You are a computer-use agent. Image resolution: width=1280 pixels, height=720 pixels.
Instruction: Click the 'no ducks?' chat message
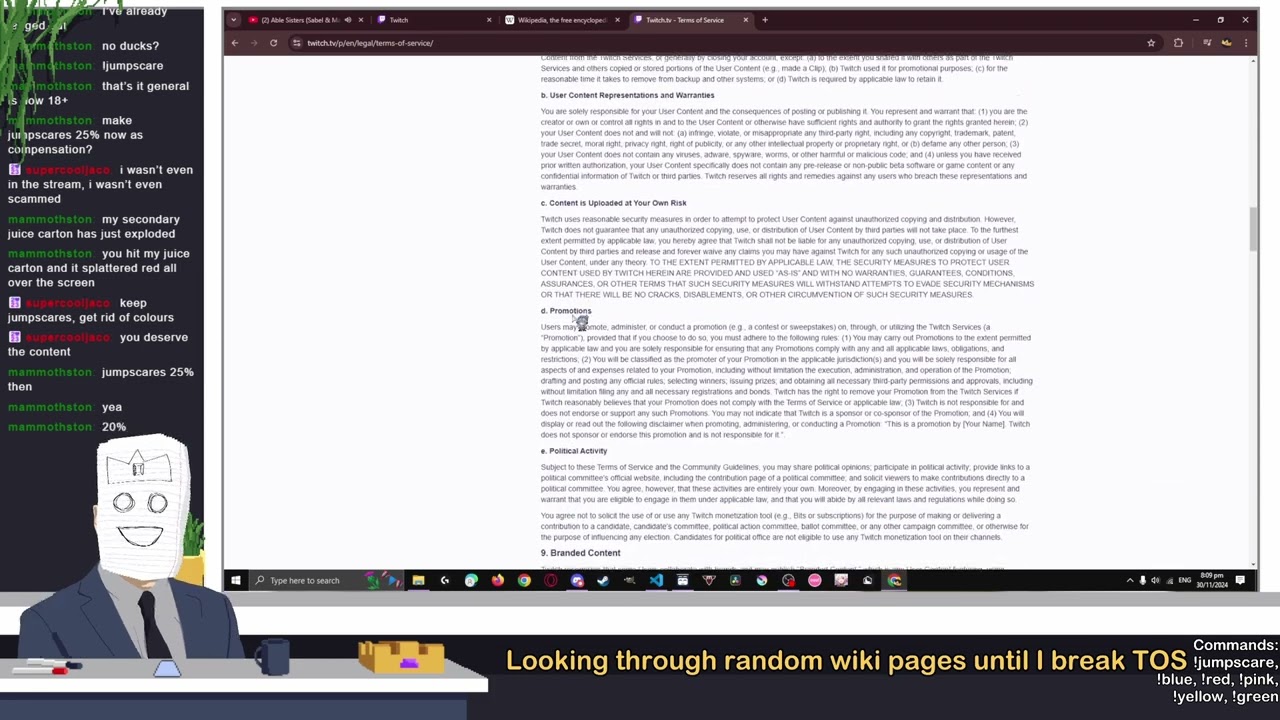(130, 46)
